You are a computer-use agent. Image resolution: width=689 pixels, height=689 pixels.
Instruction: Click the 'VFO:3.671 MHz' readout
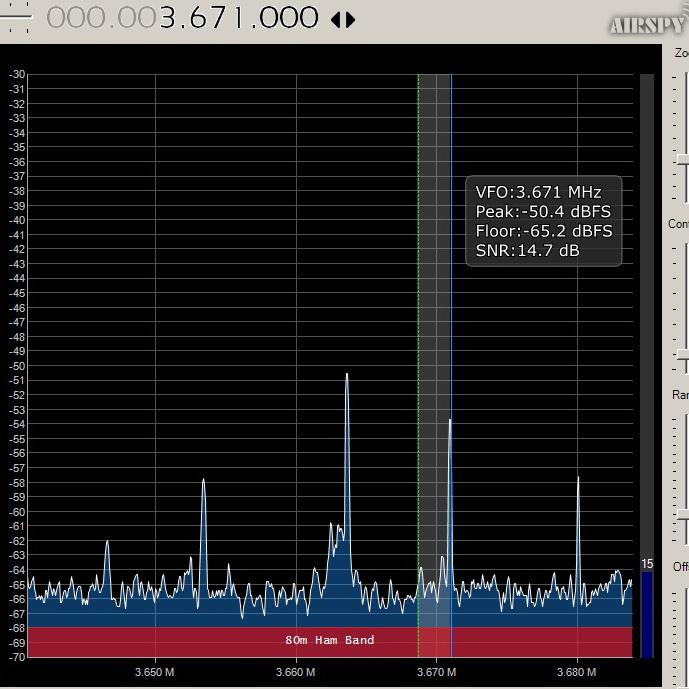point(538,192)
